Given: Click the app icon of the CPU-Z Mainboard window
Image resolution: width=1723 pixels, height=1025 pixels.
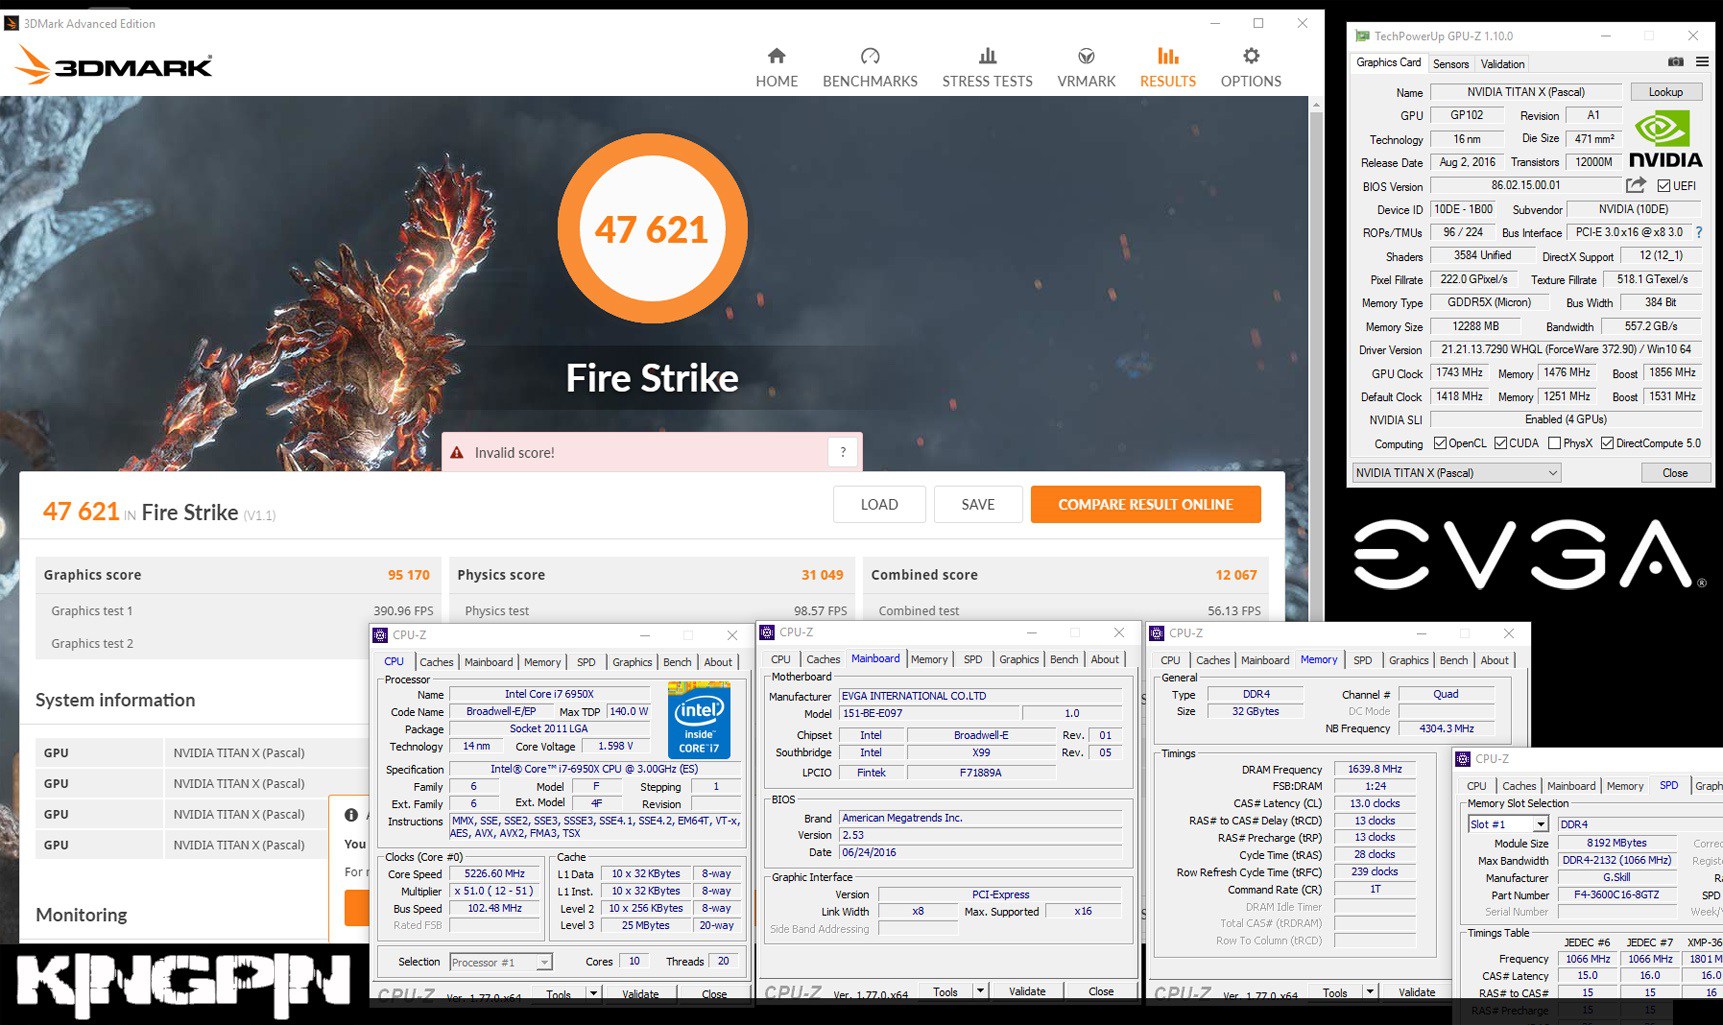Looking at the screenshot, I should click(767, 632).
